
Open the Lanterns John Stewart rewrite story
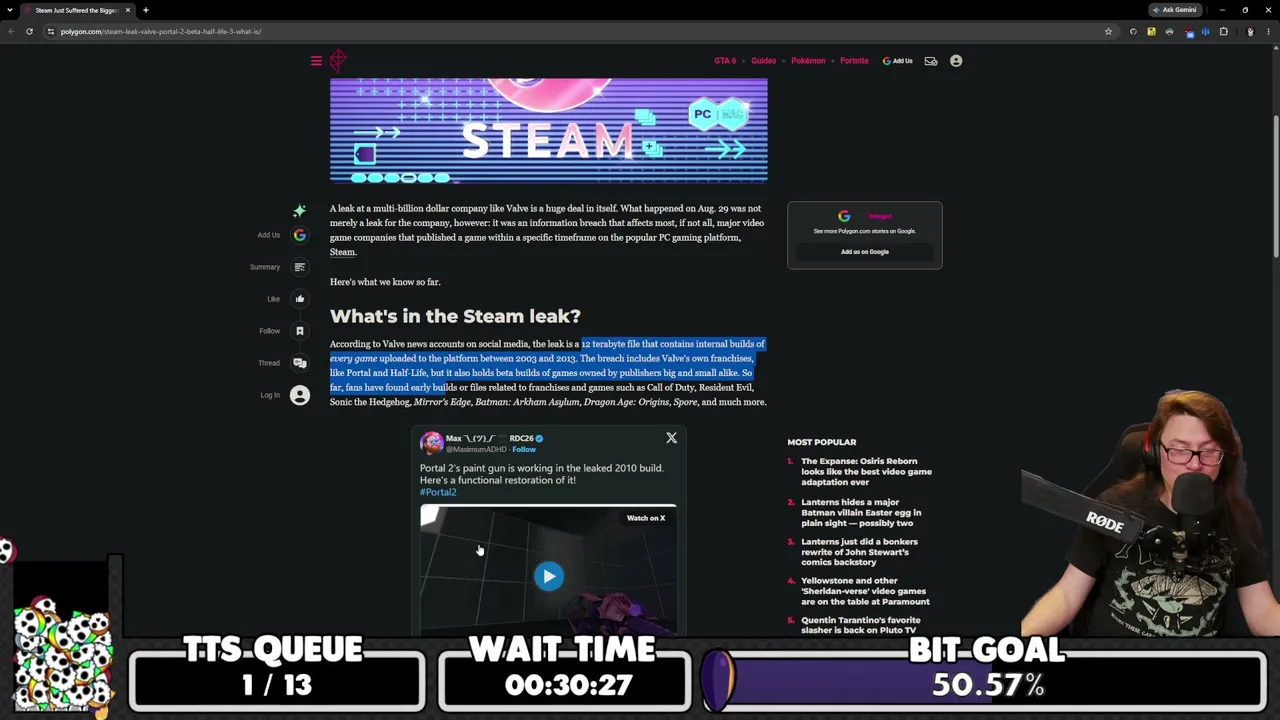[859, 552]
